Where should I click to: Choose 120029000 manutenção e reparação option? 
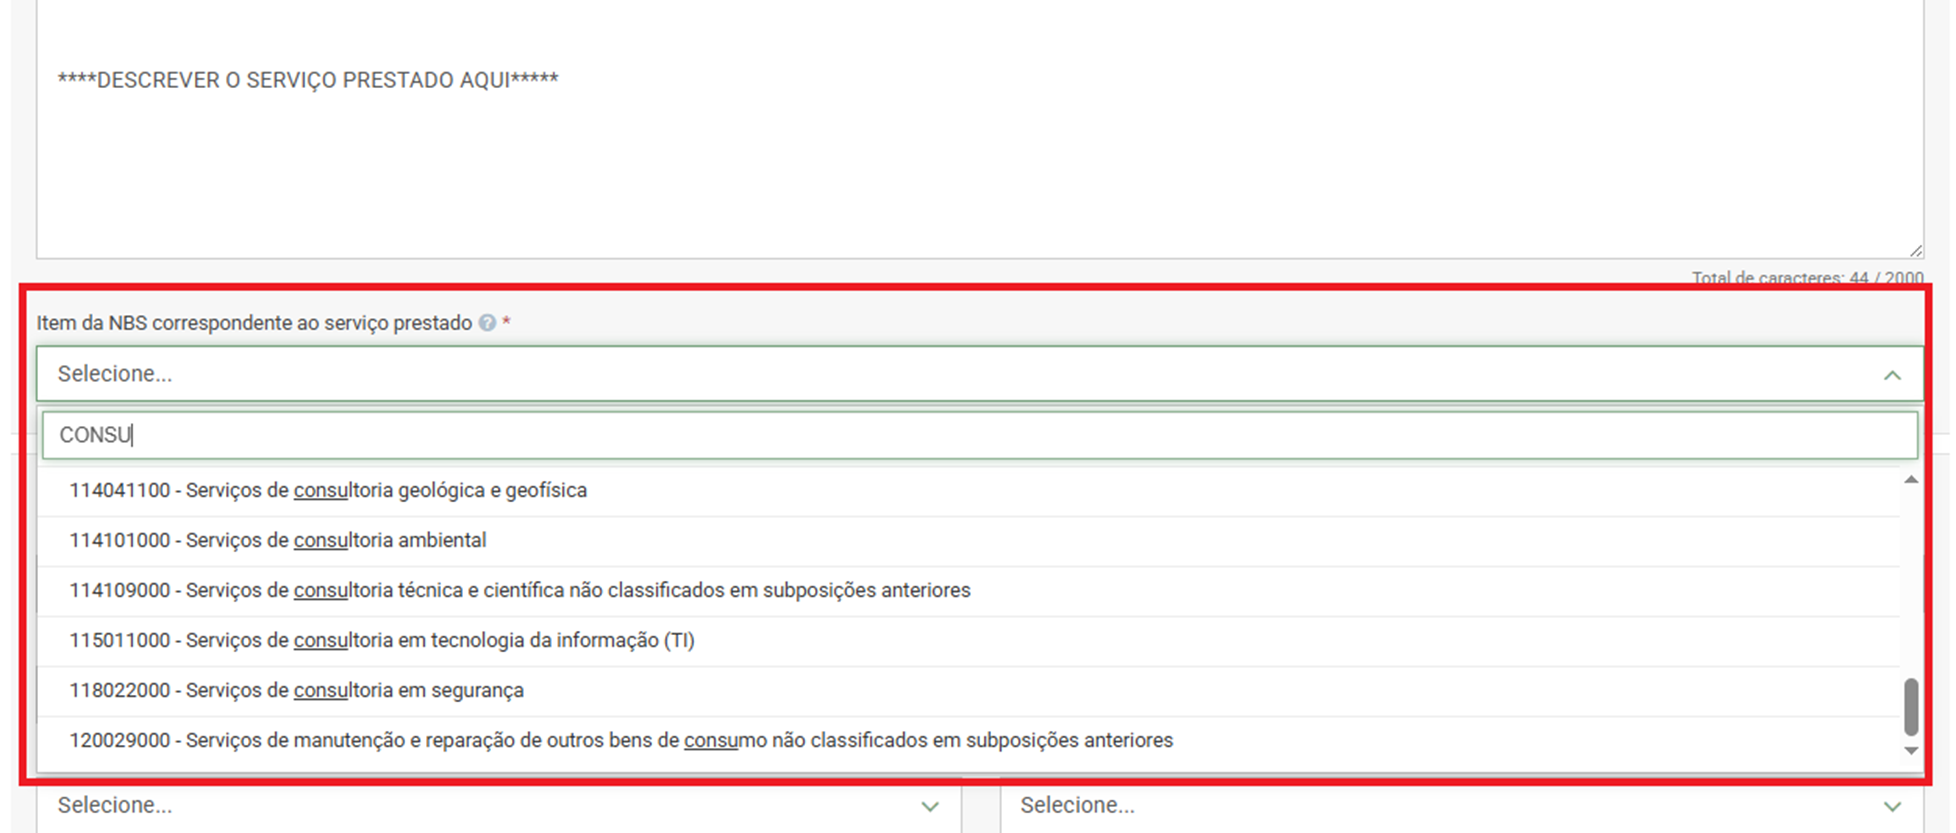pos(621,741)
